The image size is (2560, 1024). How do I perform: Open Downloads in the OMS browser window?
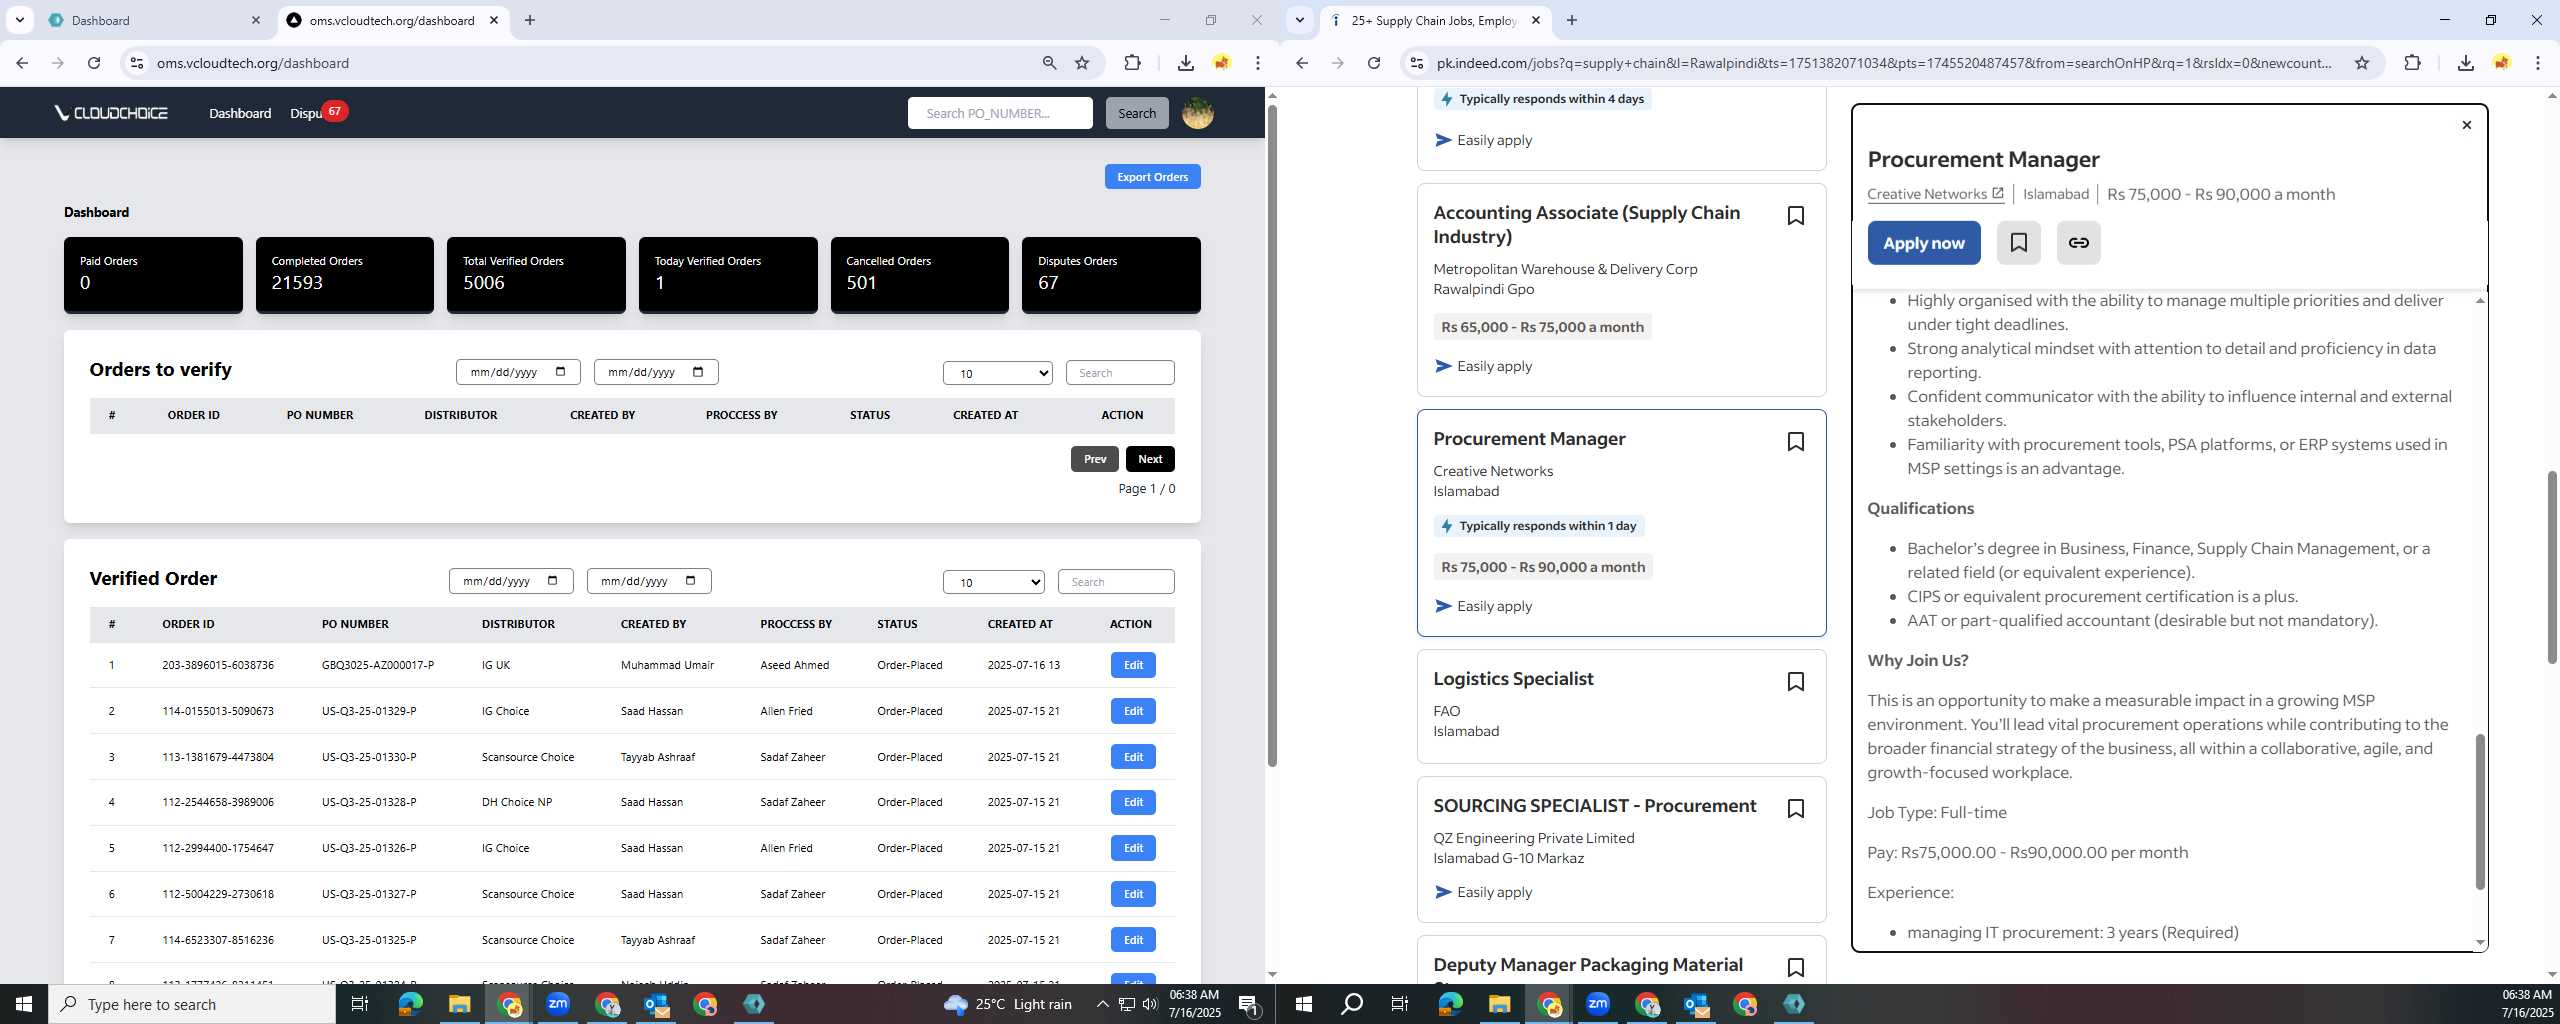point(1185,63)
